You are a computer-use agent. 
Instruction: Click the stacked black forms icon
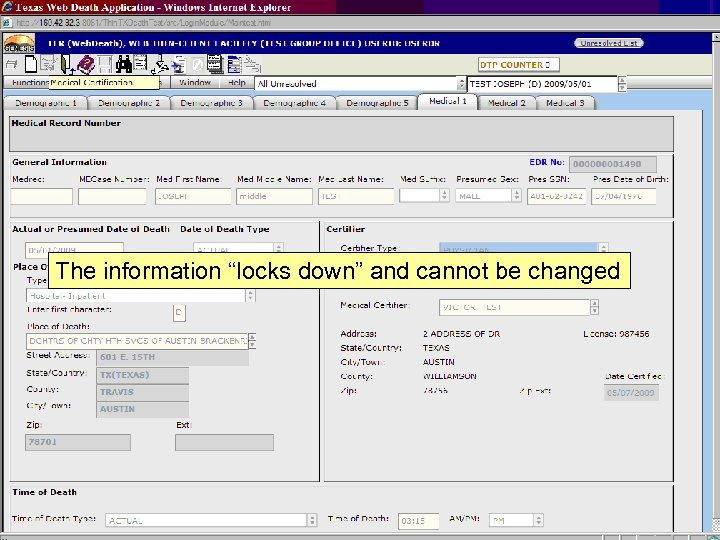214,64
